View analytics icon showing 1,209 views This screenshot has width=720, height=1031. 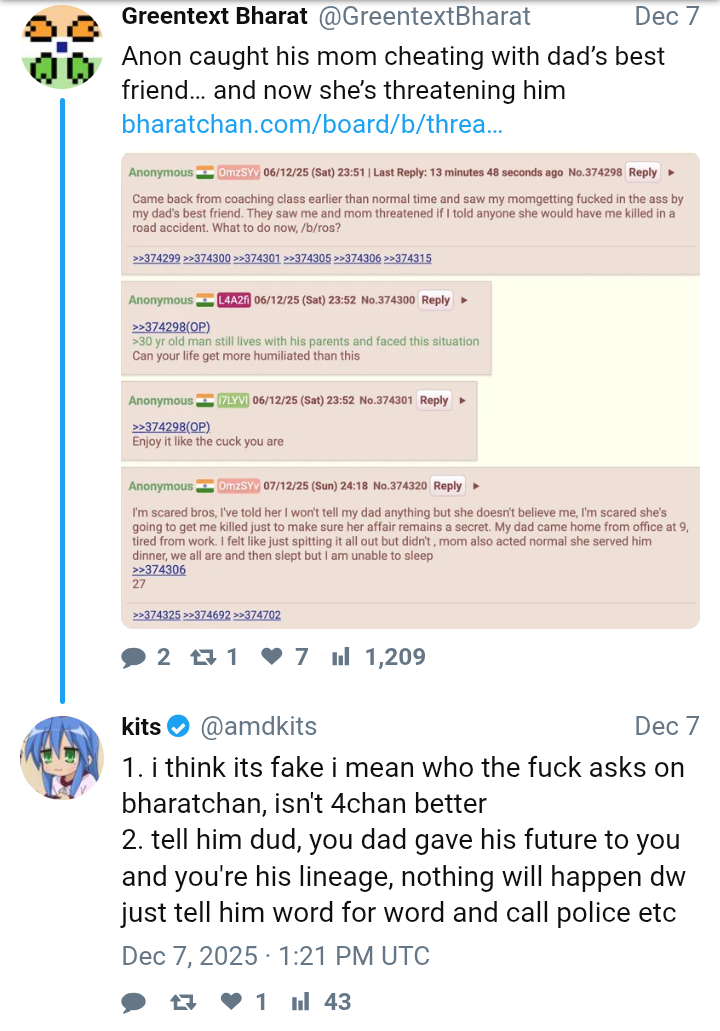pos(340,657)
